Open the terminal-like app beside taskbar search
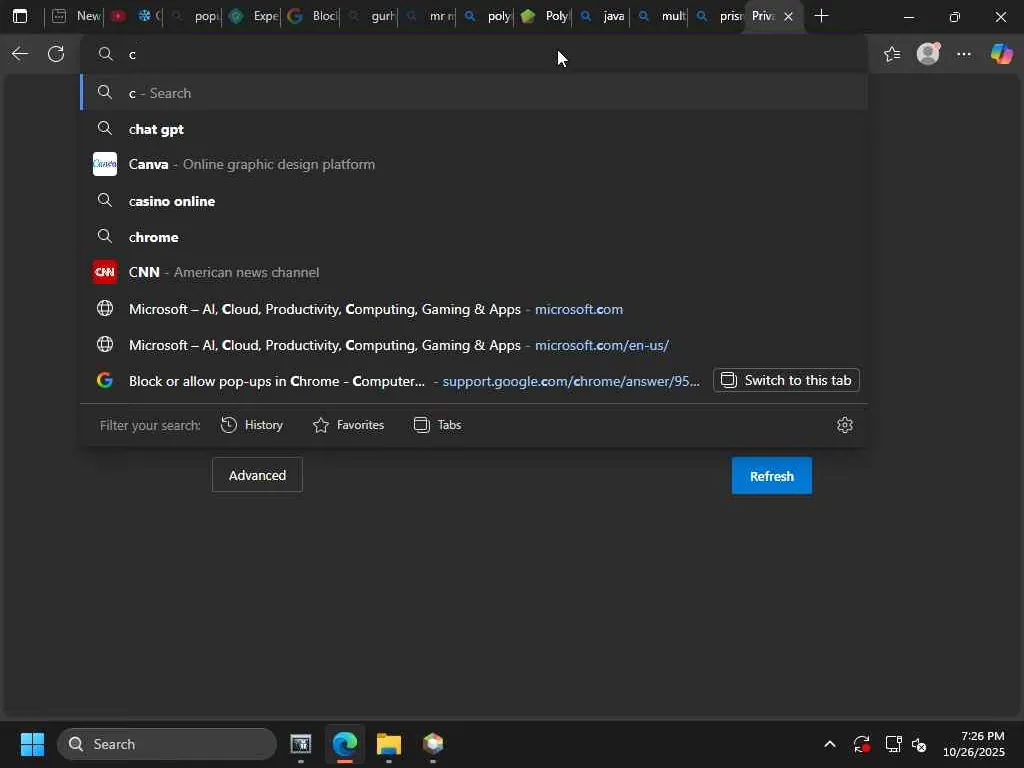Viewport: 1024px width, 768px height. coord(300,744)
